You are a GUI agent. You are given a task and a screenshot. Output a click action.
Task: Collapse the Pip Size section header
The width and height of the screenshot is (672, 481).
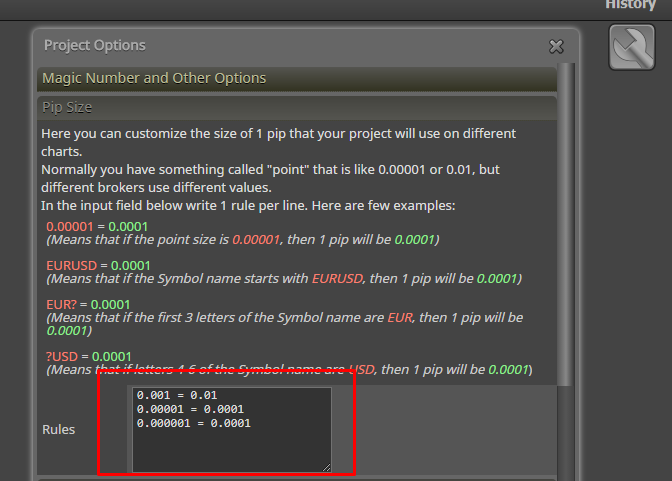pyautogui.click(x=297, y=108)
